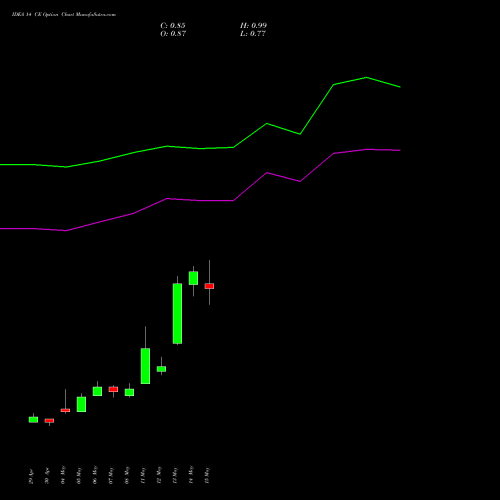Click the red candle for 30 Apr
500x500 pixels.
tap(49, 421)
